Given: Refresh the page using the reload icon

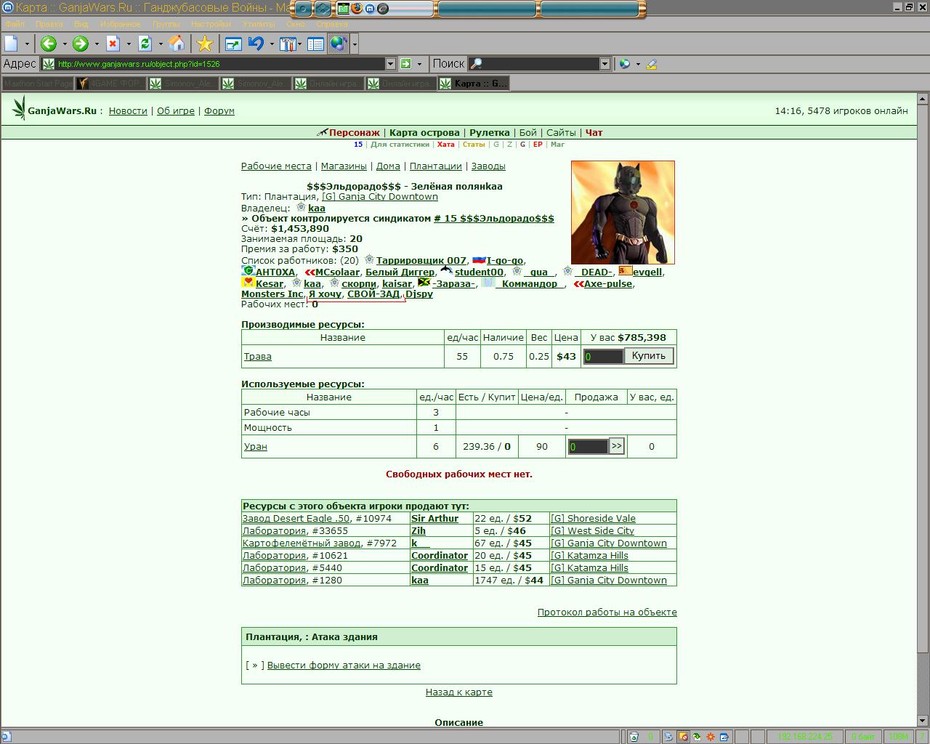Looking at the screenshot, I should click(x=145, y=43).
